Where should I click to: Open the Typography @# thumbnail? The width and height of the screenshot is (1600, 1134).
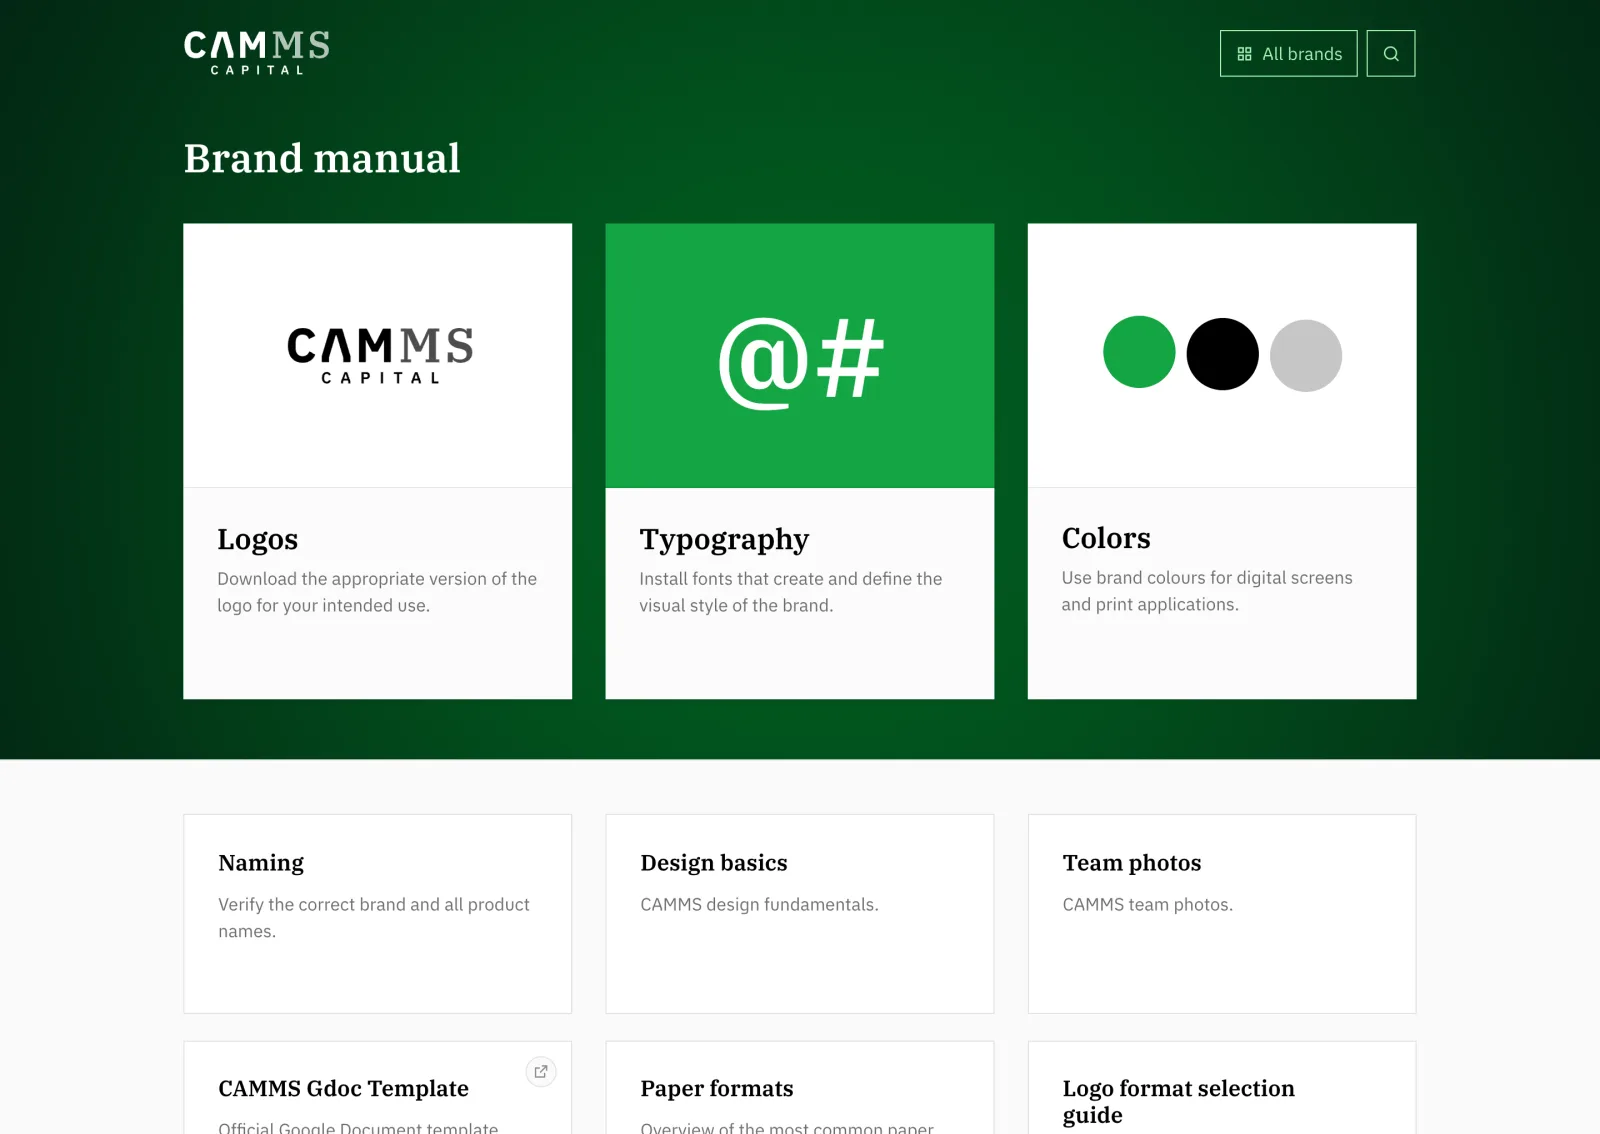pyautogui.click(x=800, y=355)
